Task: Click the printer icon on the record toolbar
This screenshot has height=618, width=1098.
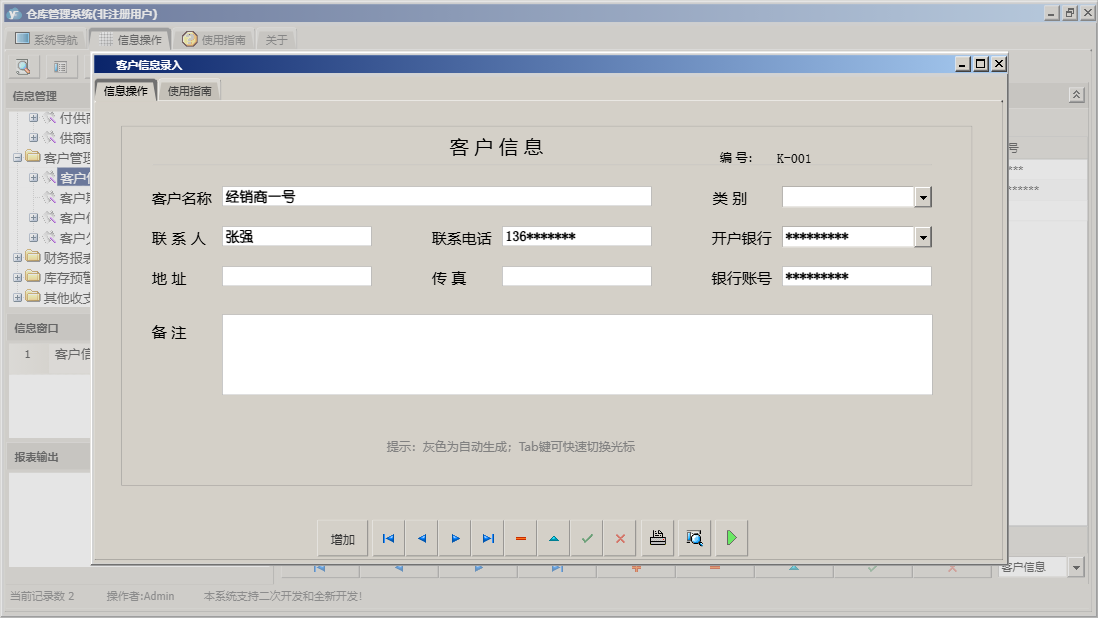Action: pos(656,538)
